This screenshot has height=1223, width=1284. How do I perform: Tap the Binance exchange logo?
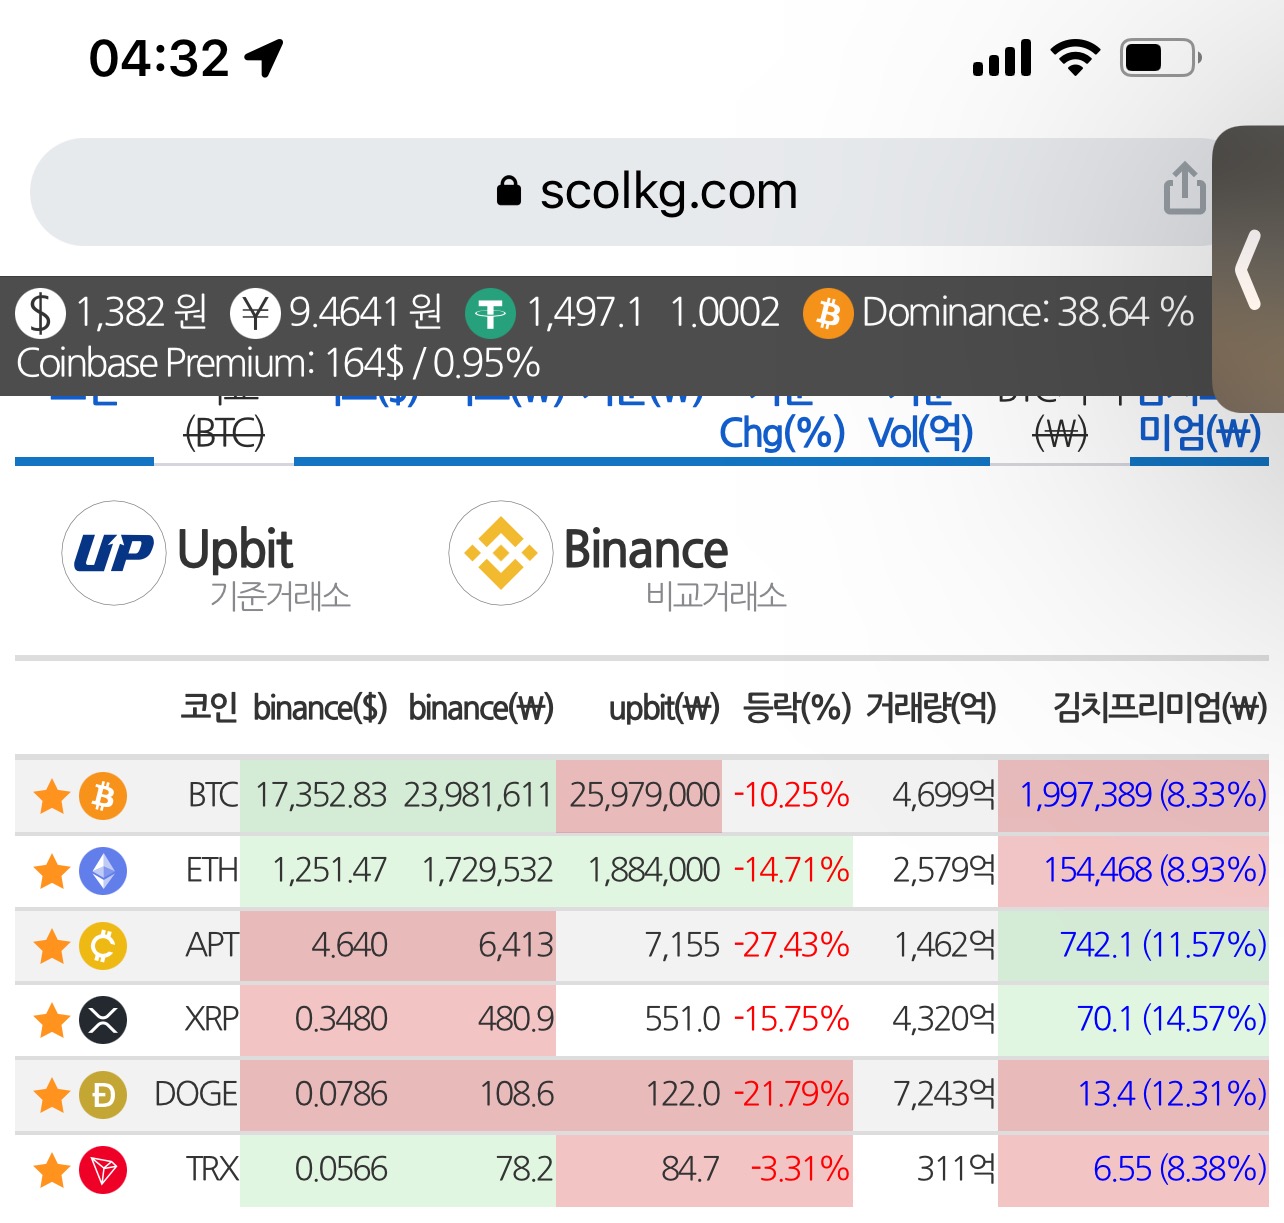[x=501, y=553]
